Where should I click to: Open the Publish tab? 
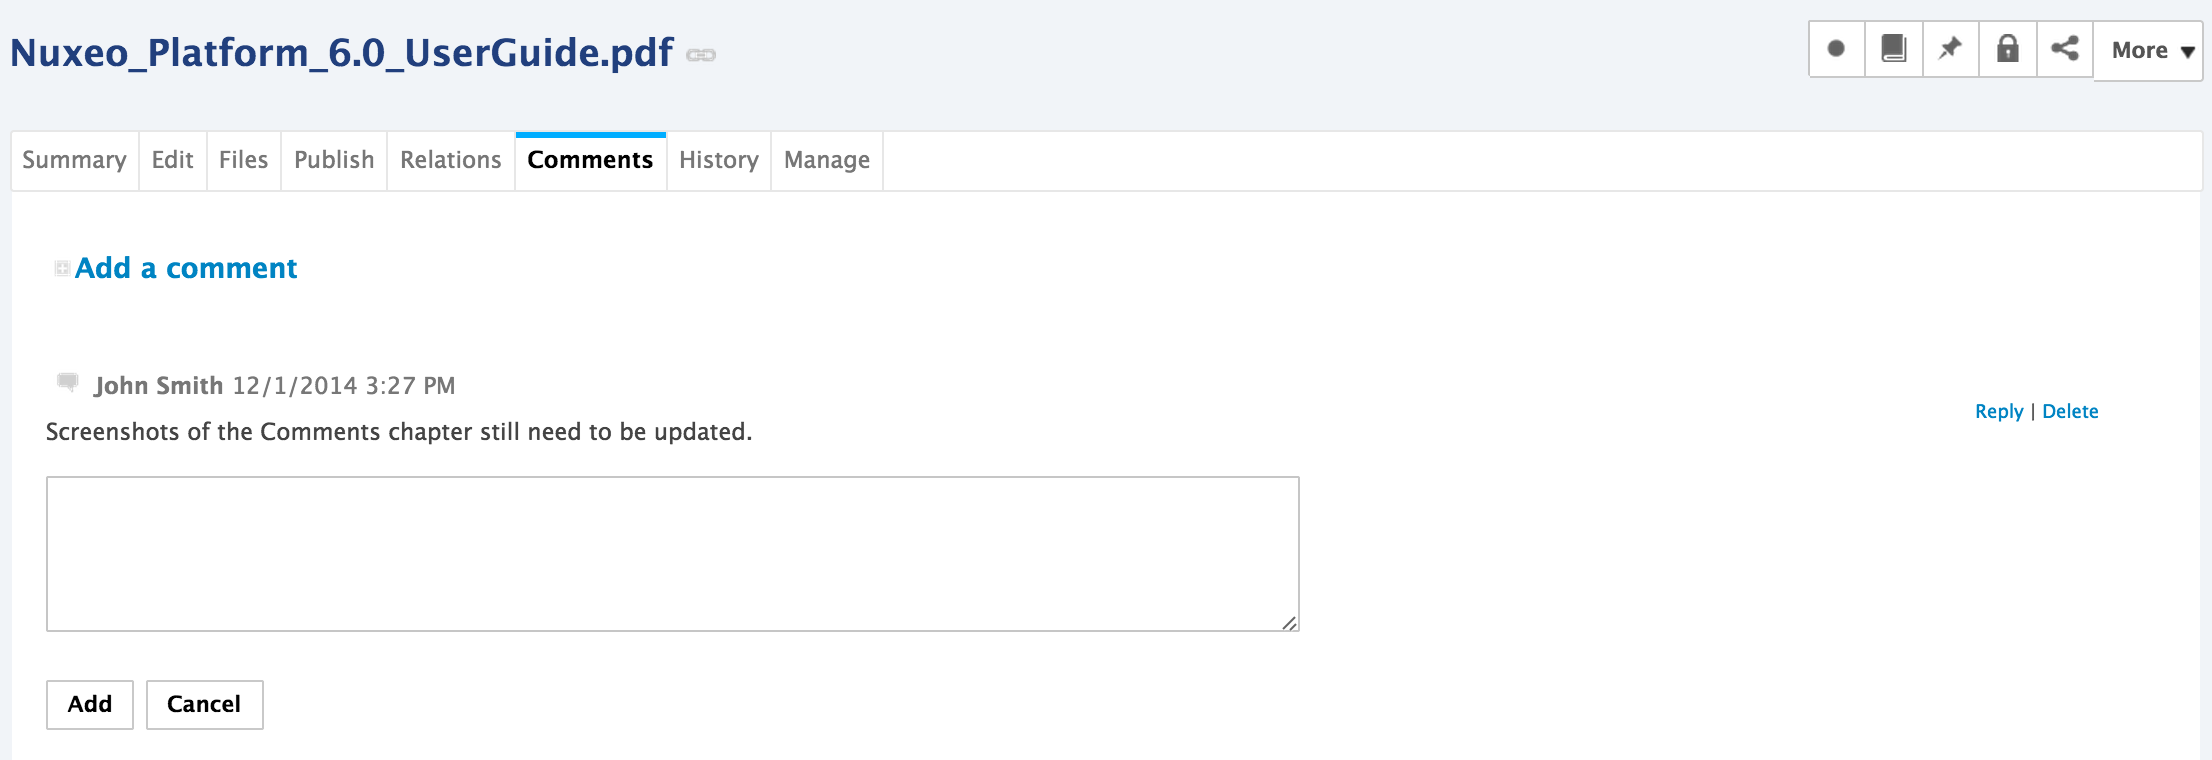point(334,160)
